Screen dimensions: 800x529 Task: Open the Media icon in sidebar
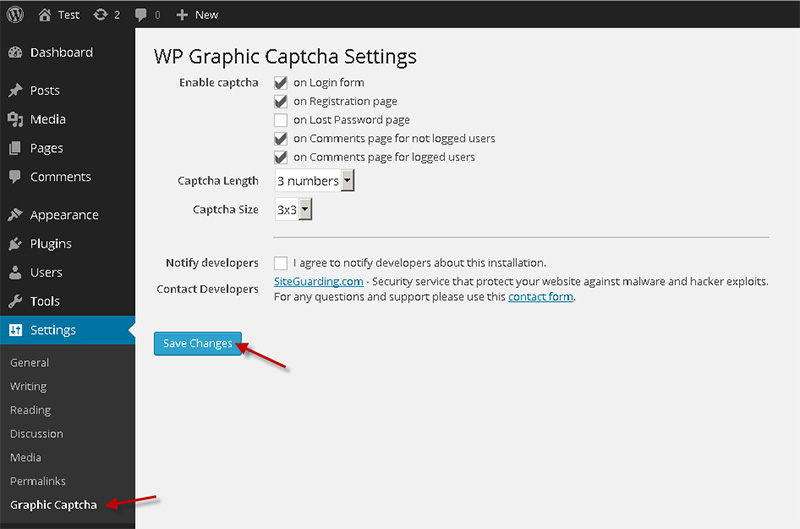[x=15, y=120]
